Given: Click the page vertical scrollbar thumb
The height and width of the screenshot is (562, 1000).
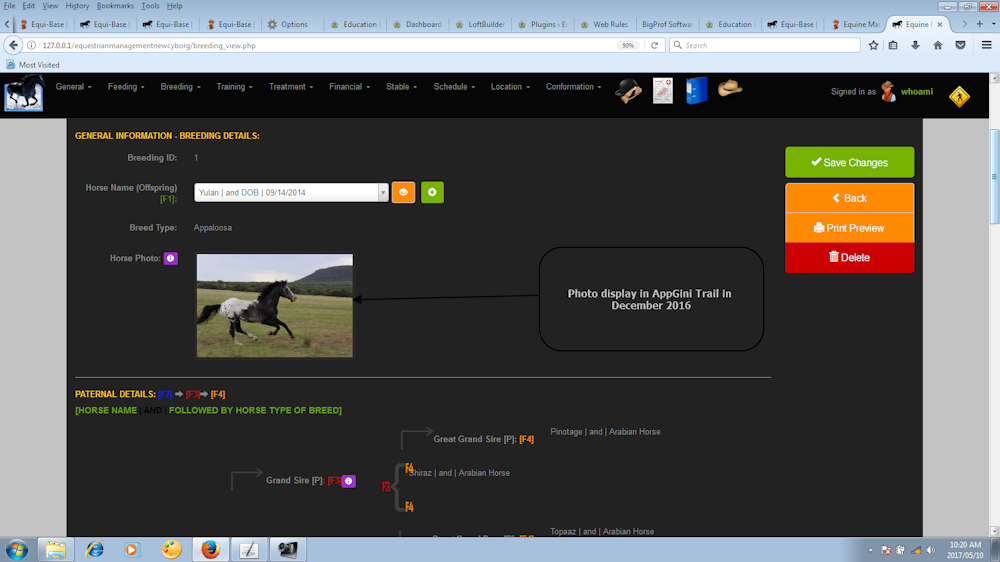Looking at the screenshot, I should click(x=994, y=177).
